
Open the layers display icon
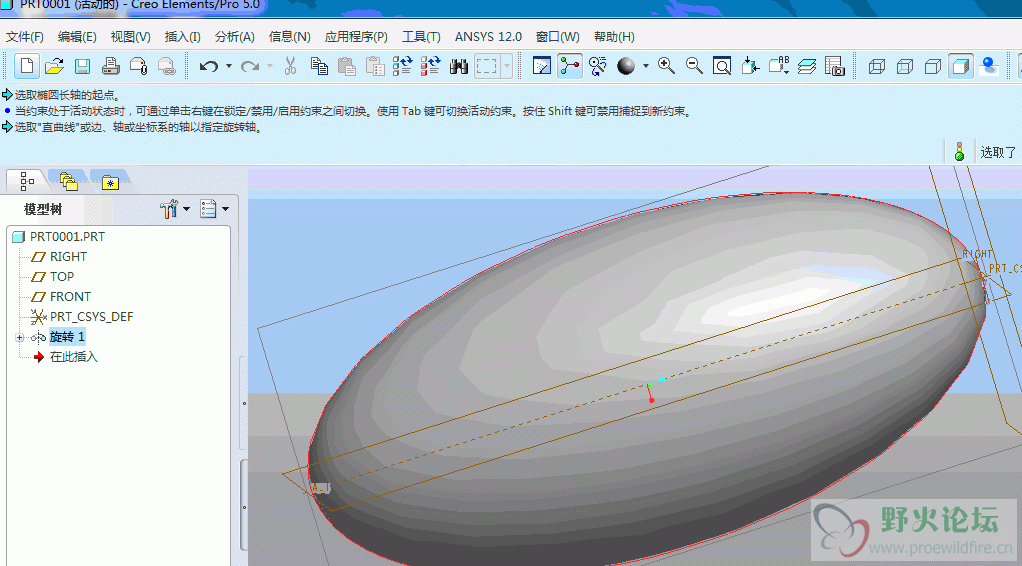[807, 66]
